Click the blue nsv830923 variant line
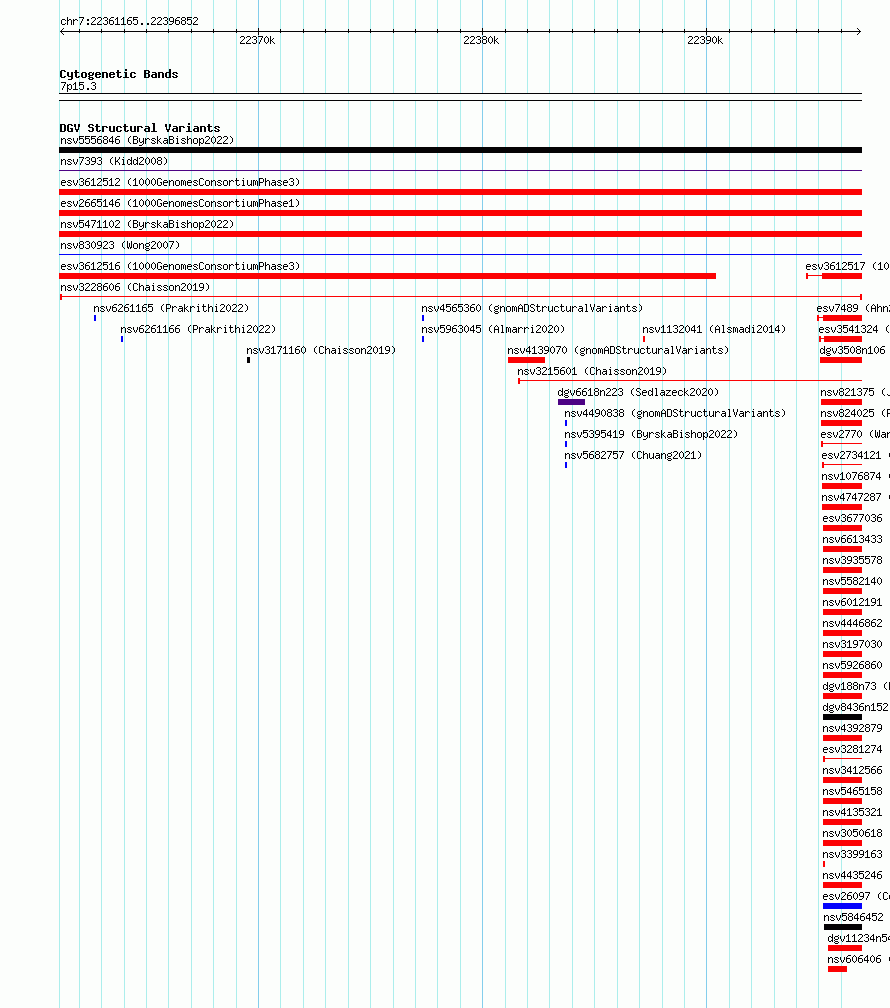 (x=460, y=255)
